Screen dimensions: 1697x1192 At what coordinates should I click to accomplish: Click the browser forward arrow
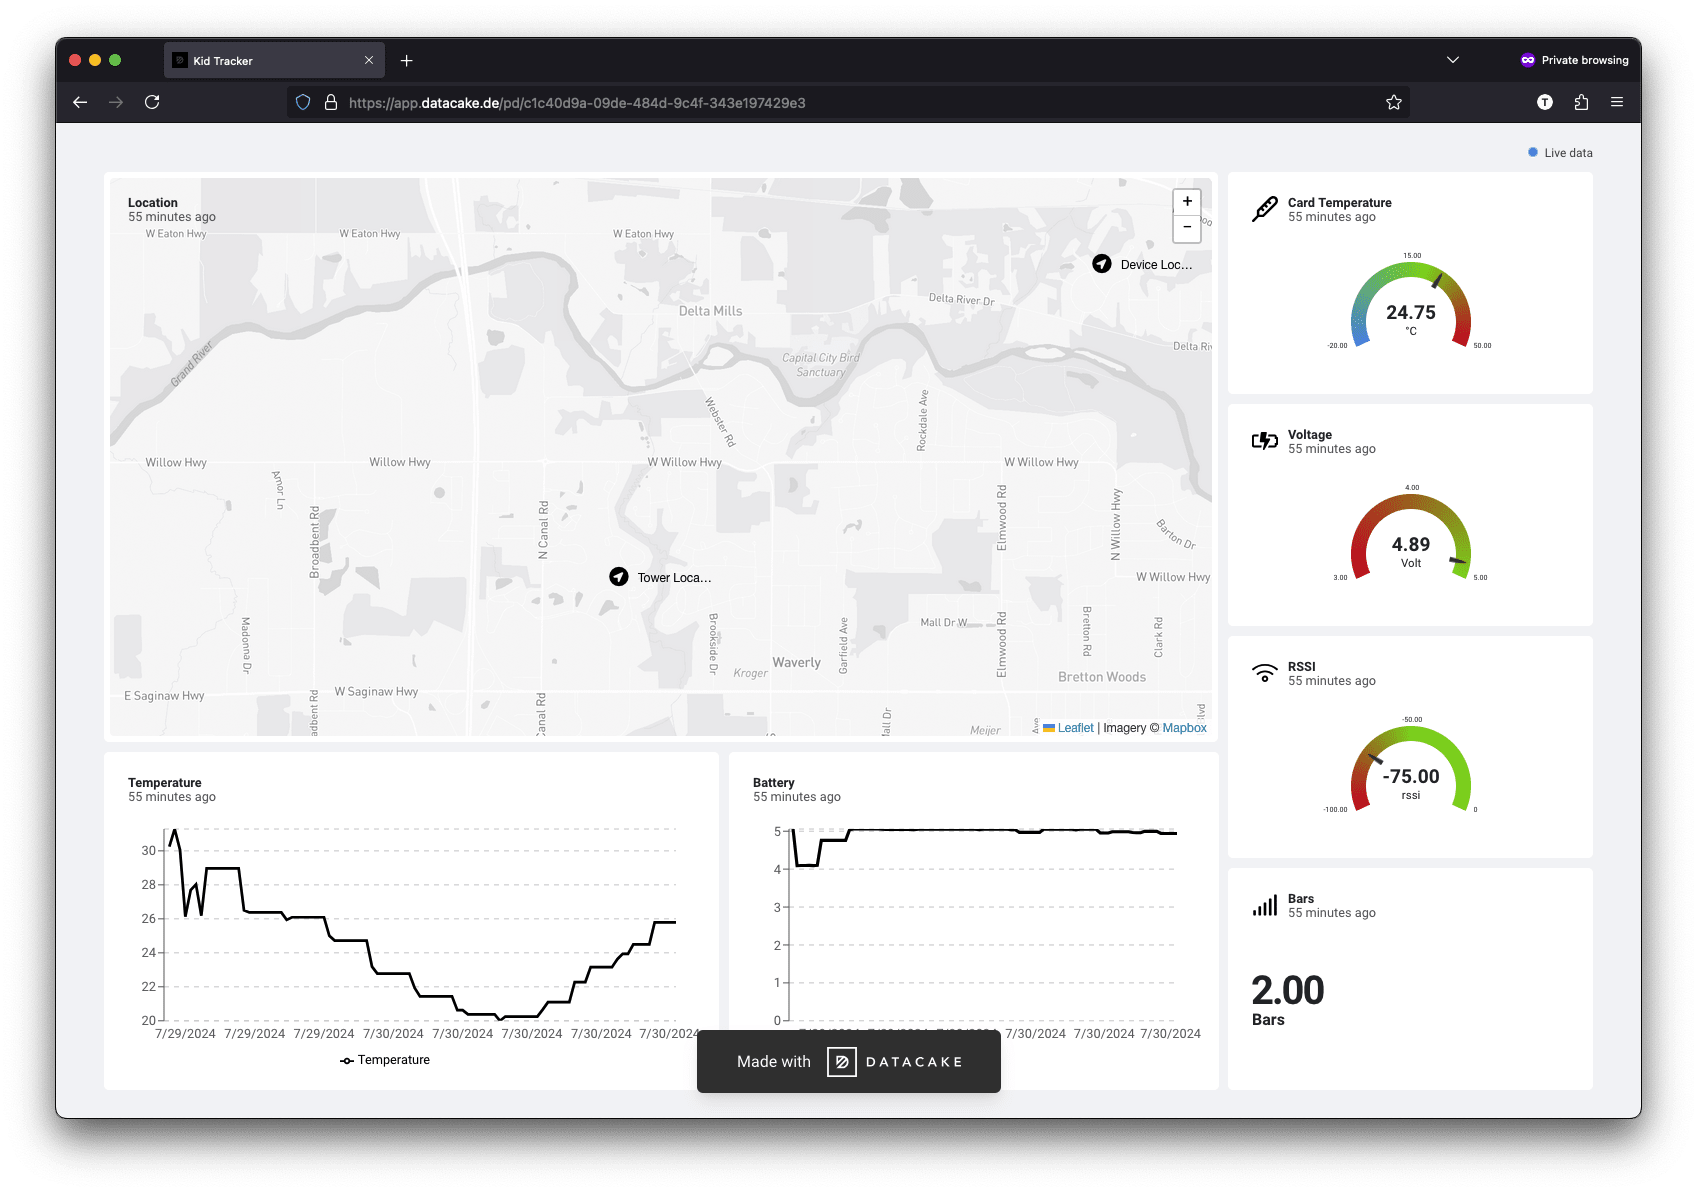pos(116,102)
